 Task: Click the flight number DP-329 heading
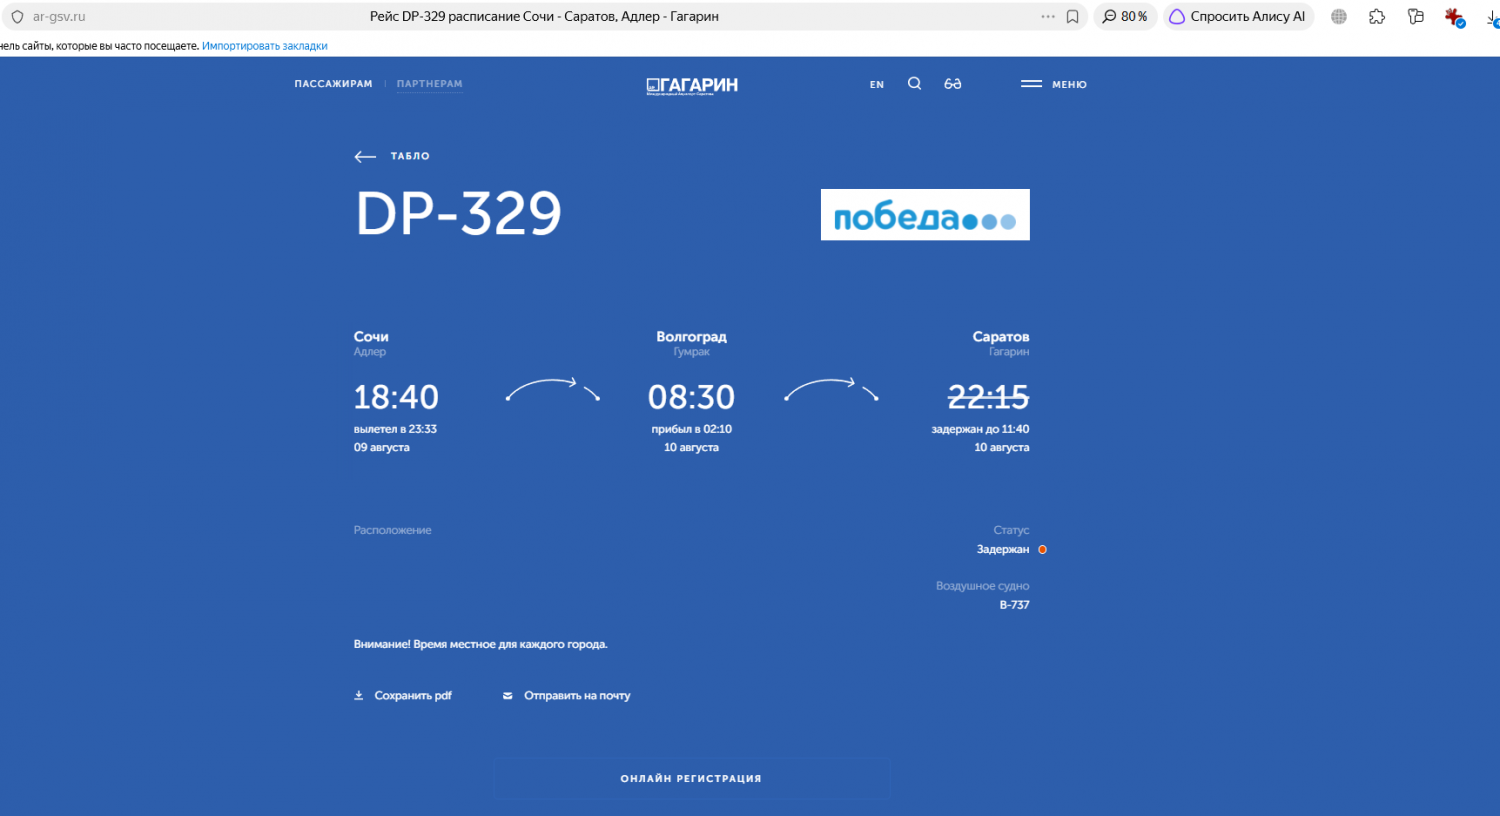(459, 213)
